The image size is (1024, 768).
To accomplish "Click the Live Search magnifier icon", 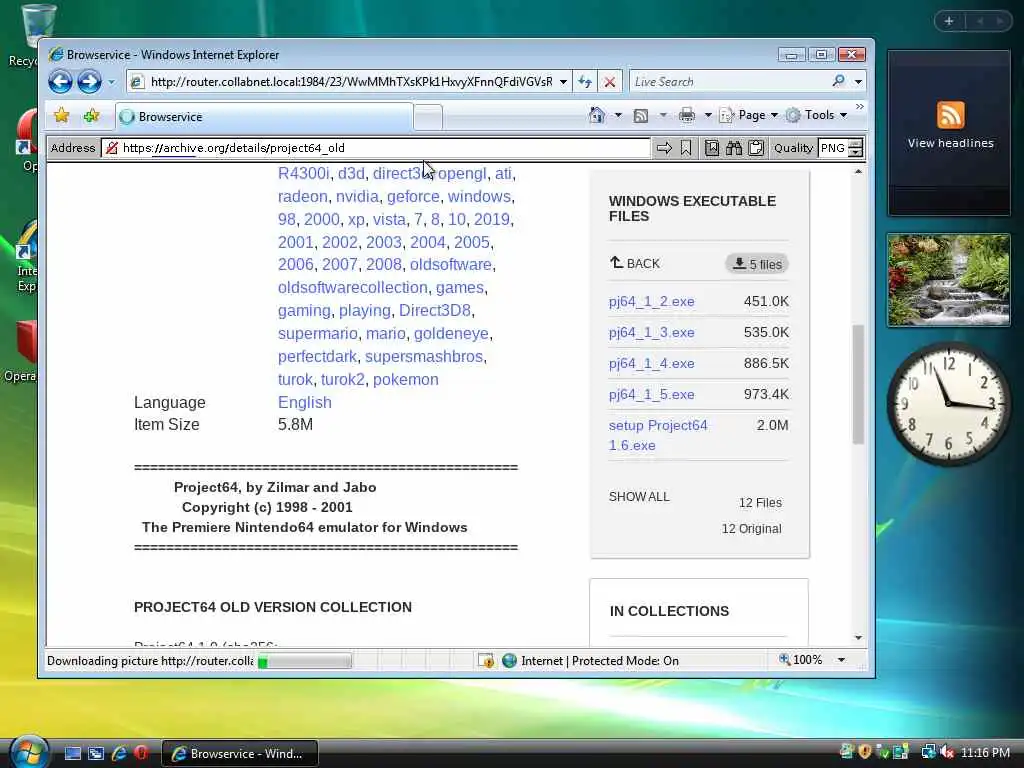I will (x=839, y=81).
